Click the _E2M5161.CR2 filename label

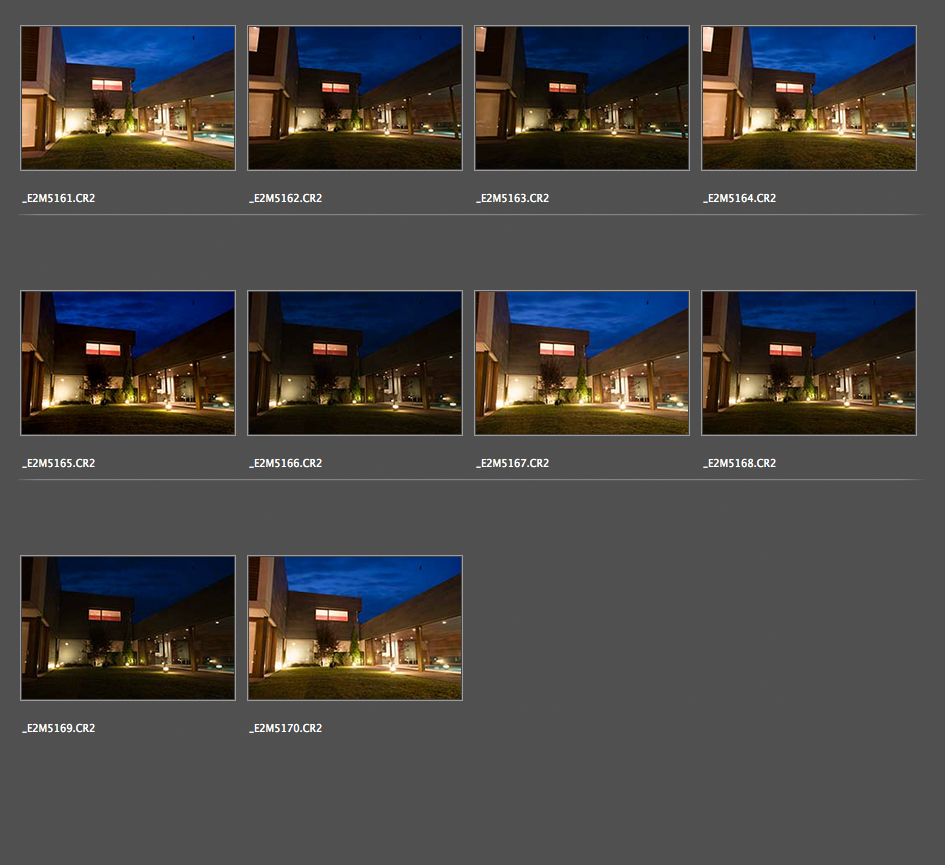tap(59, 199)
